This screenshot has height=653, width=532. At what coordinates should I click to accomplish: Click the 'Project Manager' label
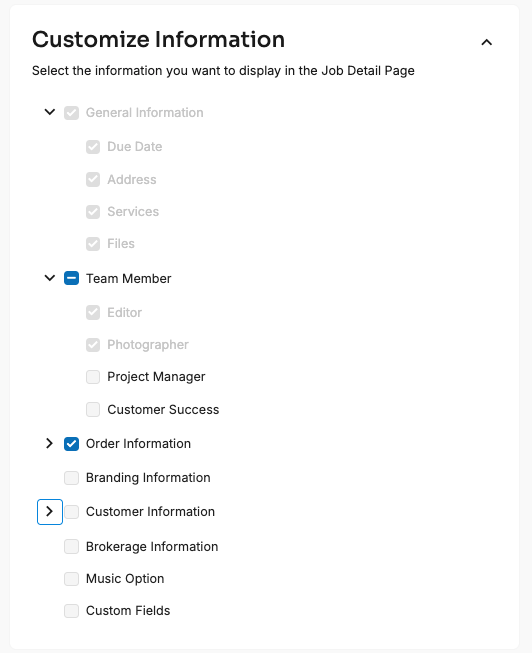(156, 376)
